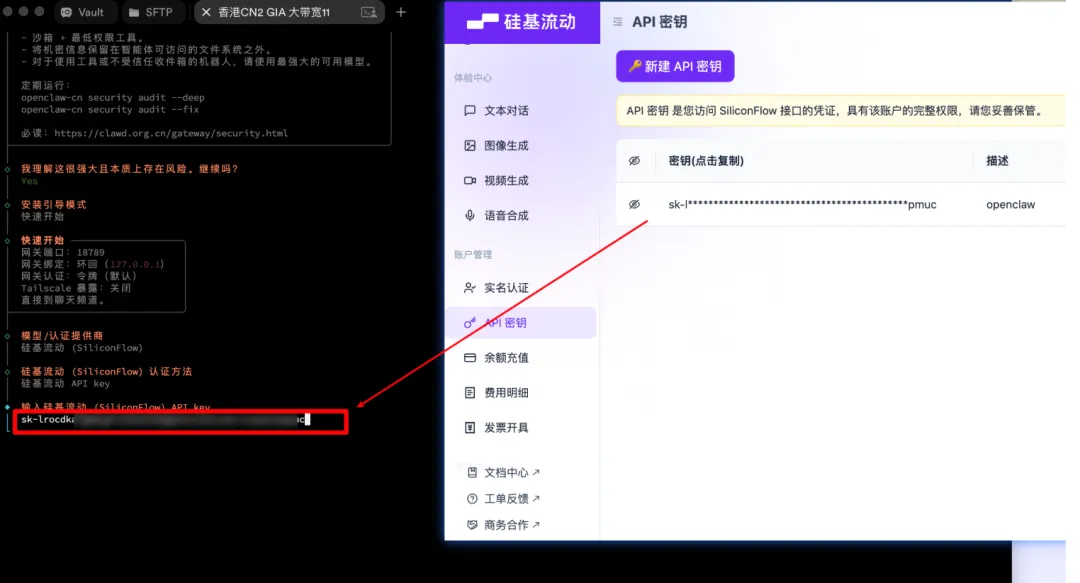1080x583 pixels.
Task: Open 实名认证 in the sidebar menu
Action: [521, 288]
